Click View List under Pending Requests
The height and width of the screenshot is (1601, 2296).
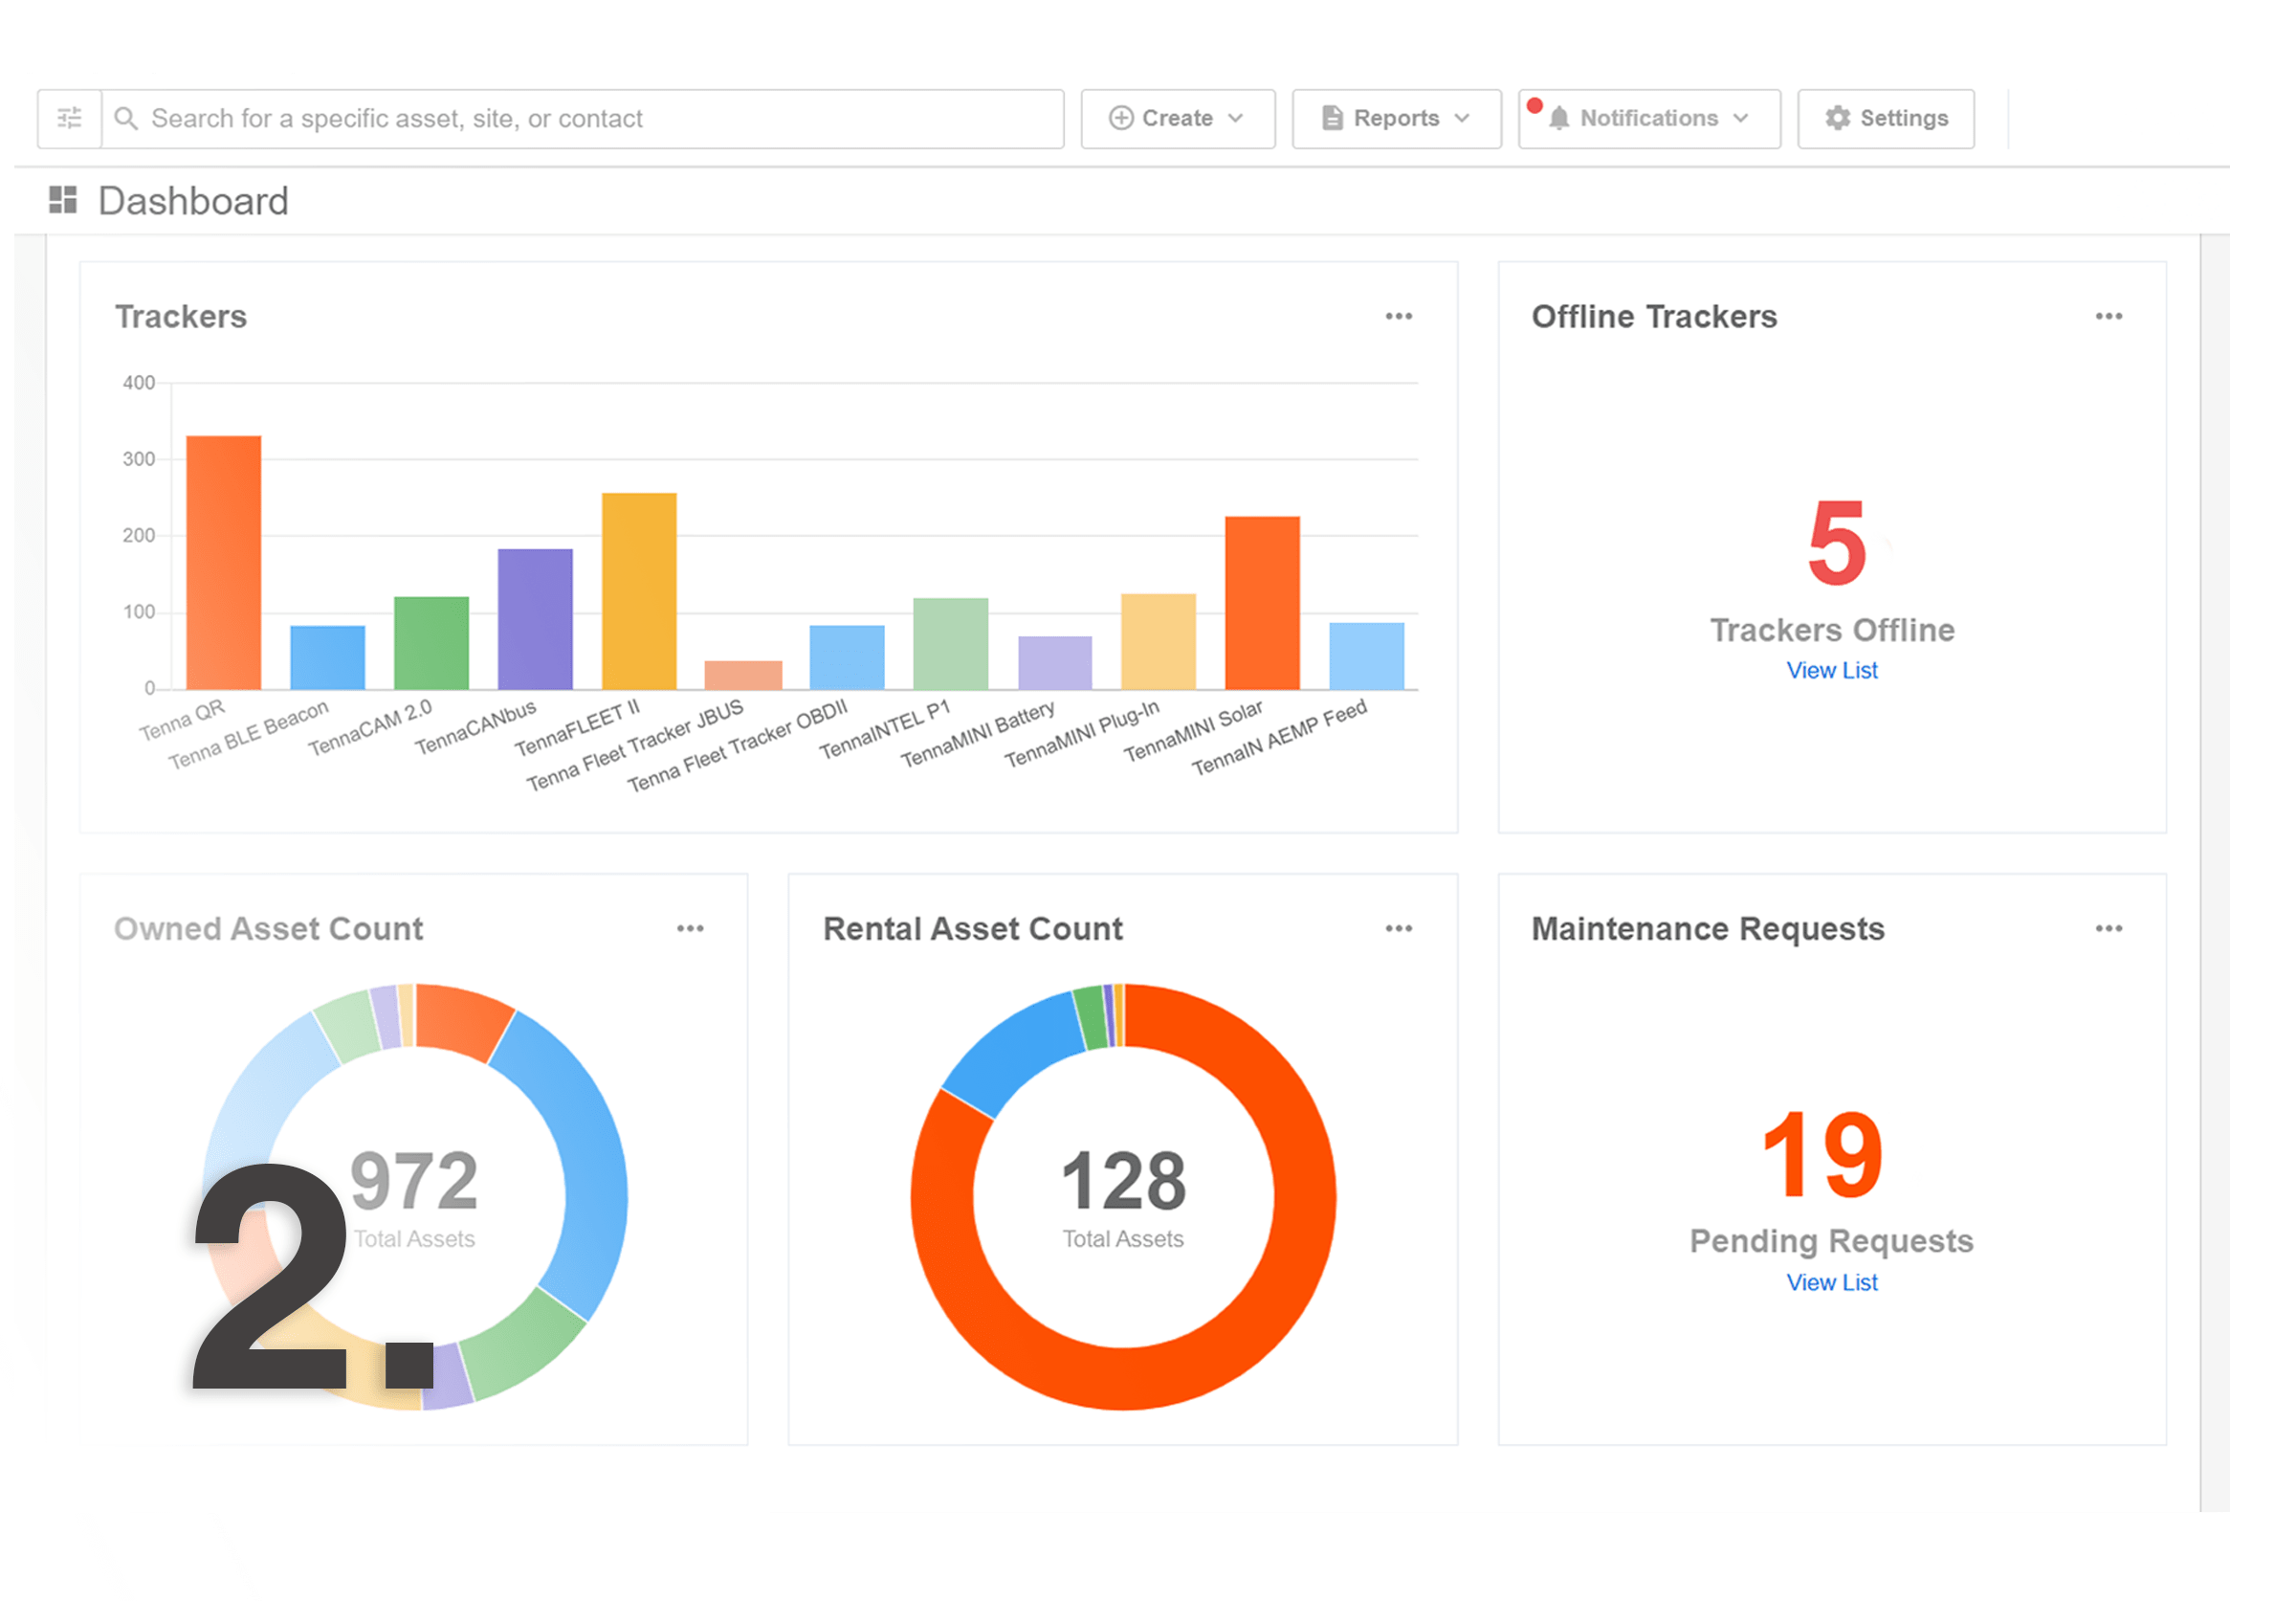(1831, 1283)
